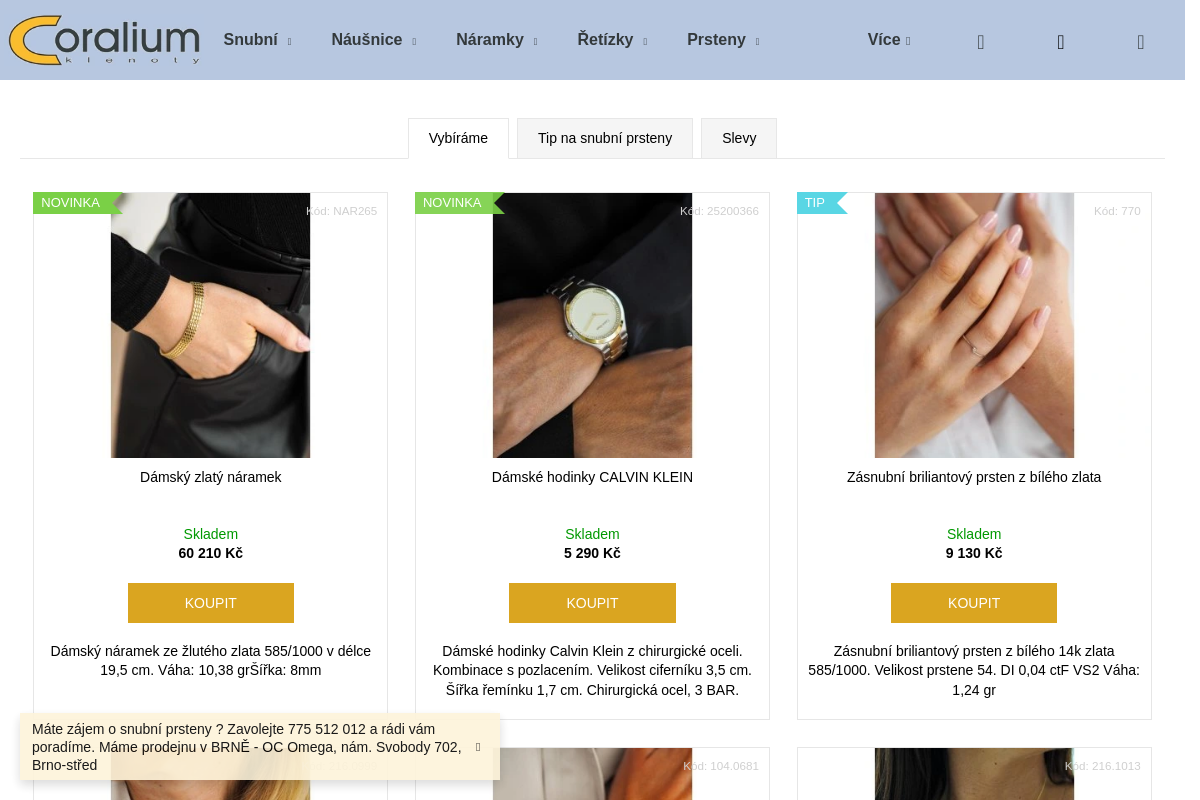This screenshot has height=800, width=1200.
Task: Open the Prsteny category menu
Action: (722, 40)
